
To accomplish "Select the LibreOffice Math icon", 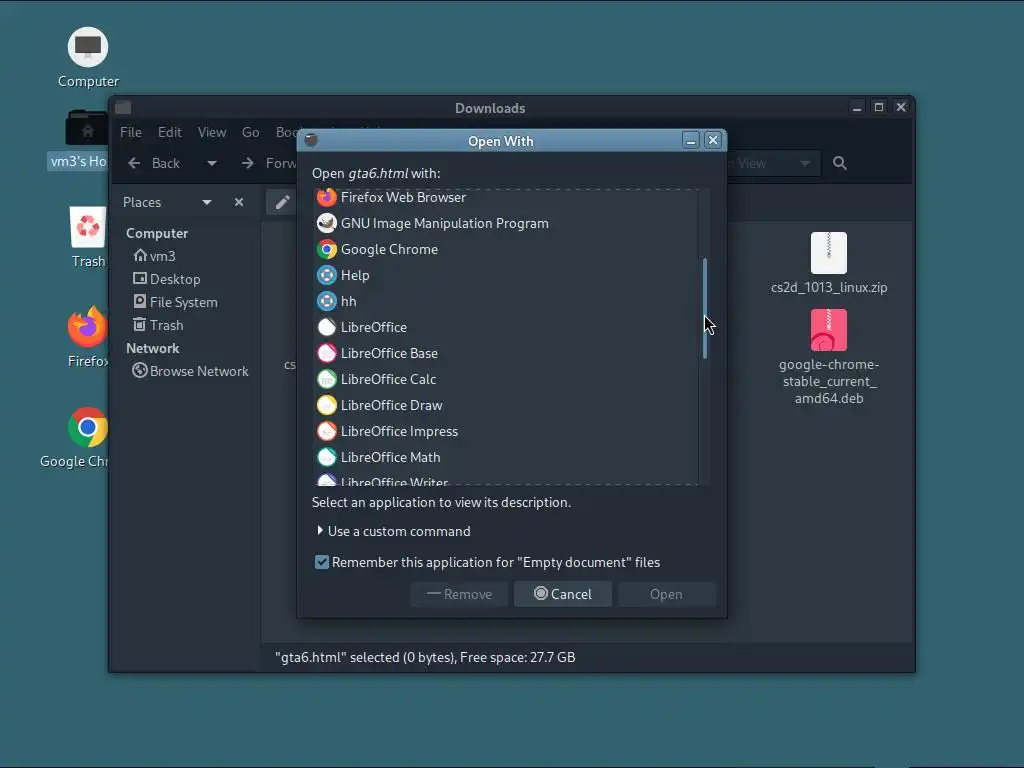I will pos(327,457).
